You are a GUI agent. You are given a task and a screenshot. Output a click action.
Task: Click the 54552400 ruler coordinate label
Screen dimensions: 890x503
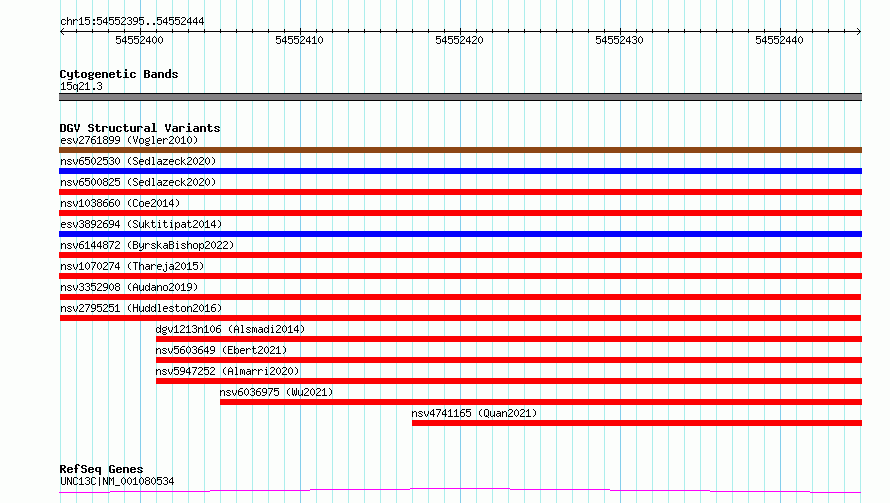point(139,40)
